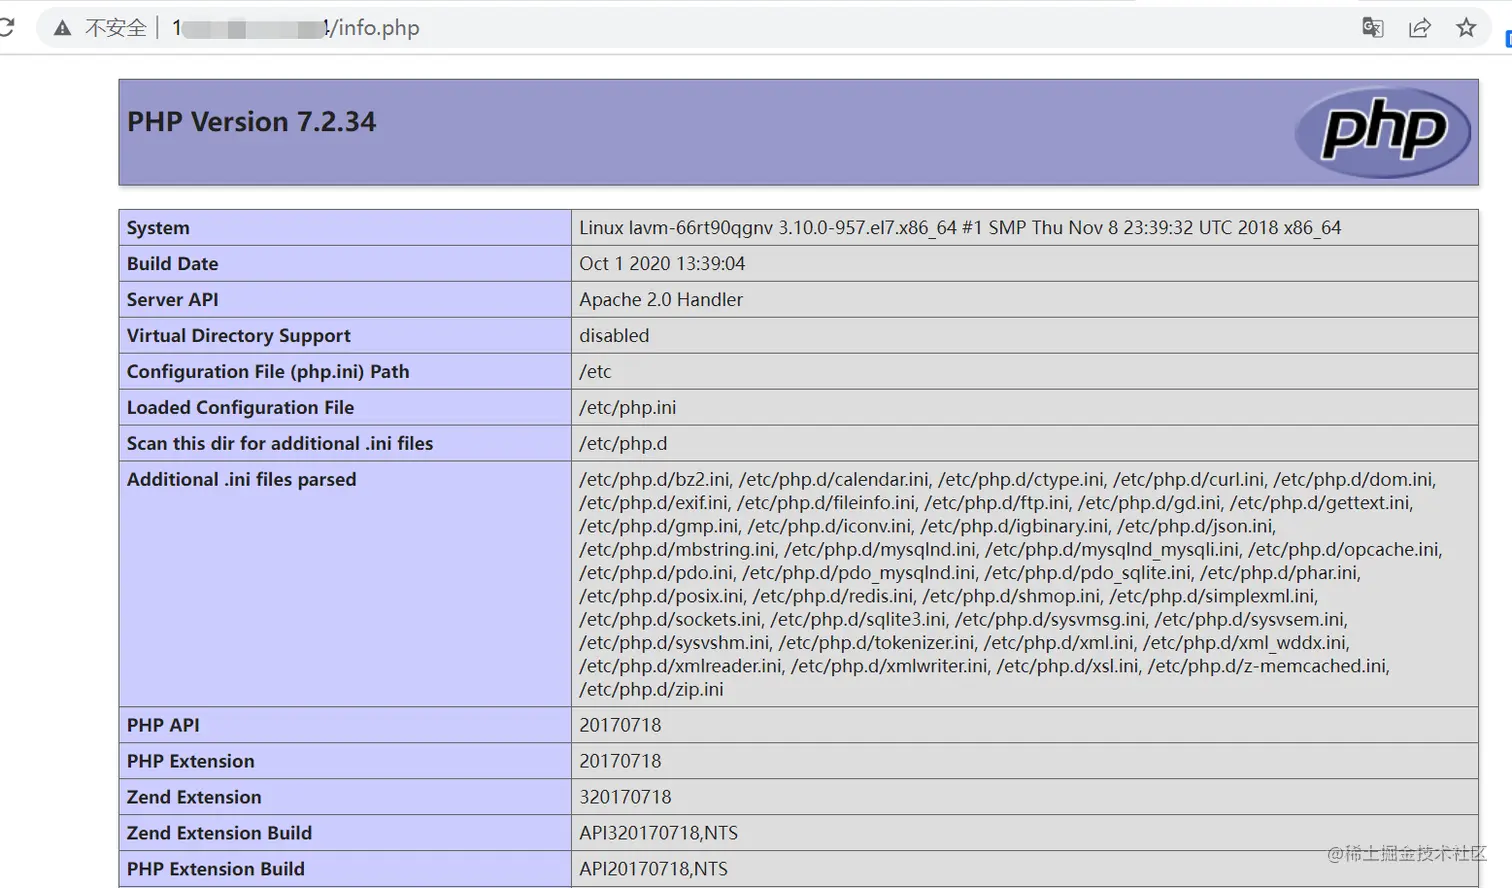
Task: Open the translate page icon
Action: tap(1373, 27)
